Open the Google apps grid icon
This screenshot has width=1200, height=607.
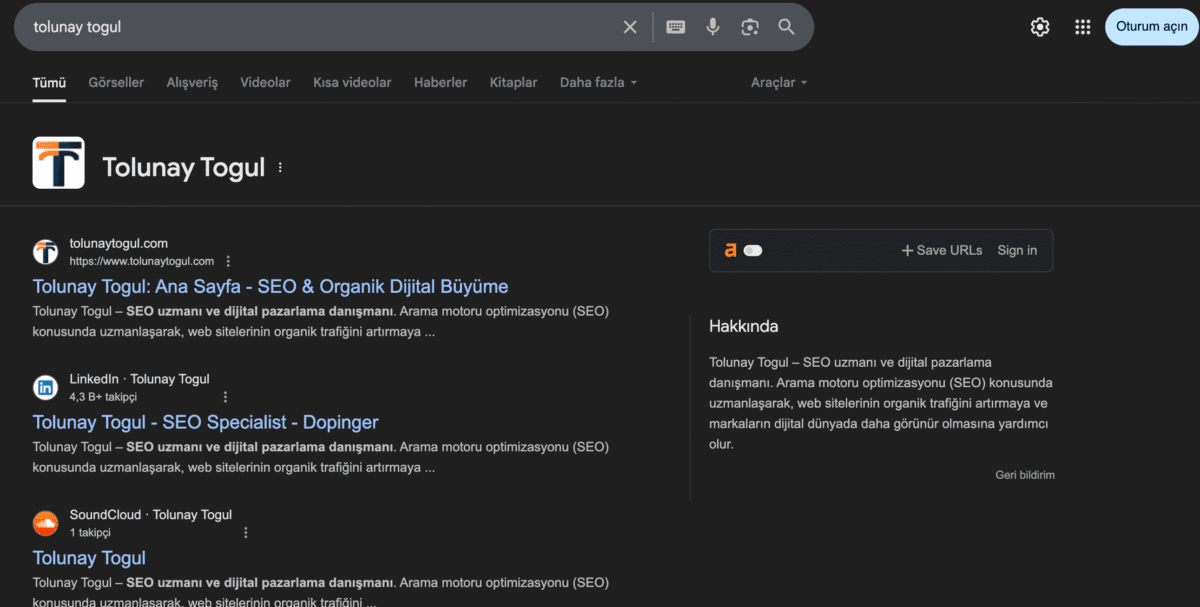tap(1083, 27)
